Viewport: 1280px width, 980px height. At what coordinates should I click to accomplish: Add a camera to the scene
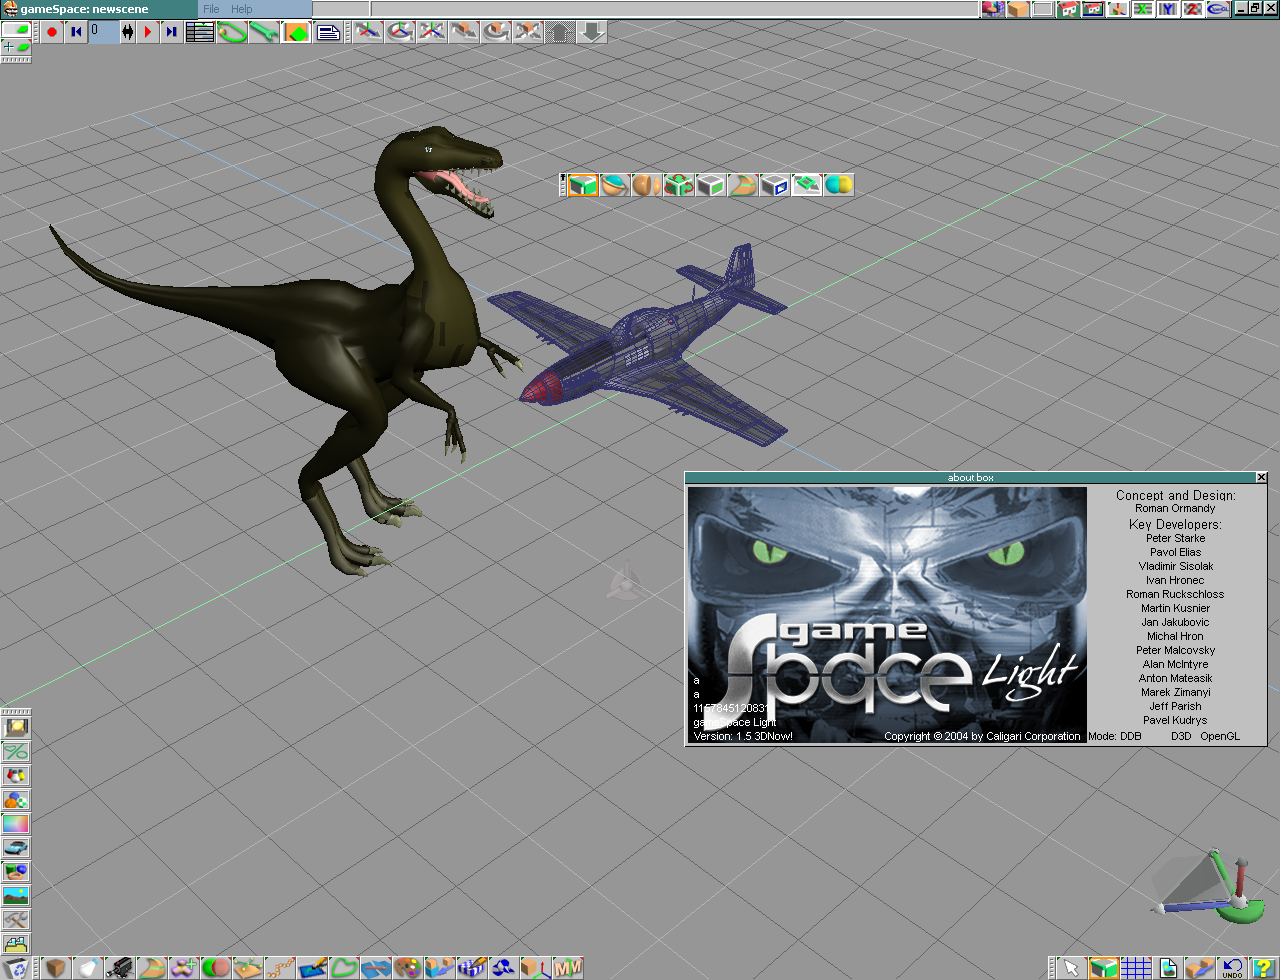120,968
